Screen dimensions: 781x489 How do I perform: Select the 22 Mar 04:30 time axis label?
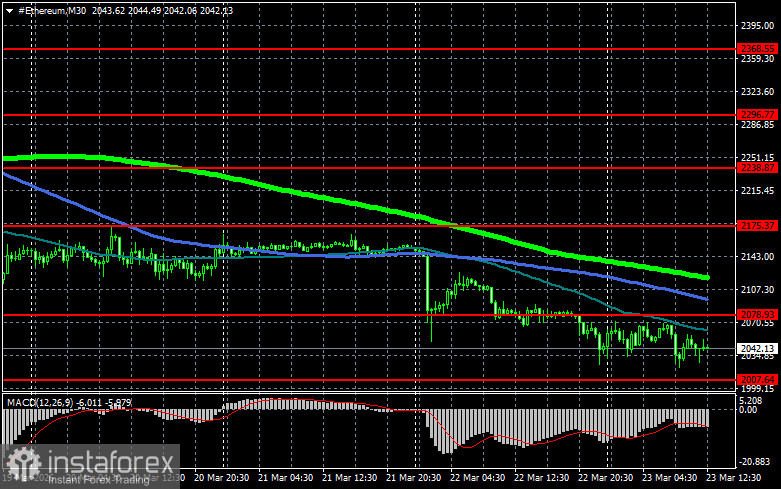(477, 478)
